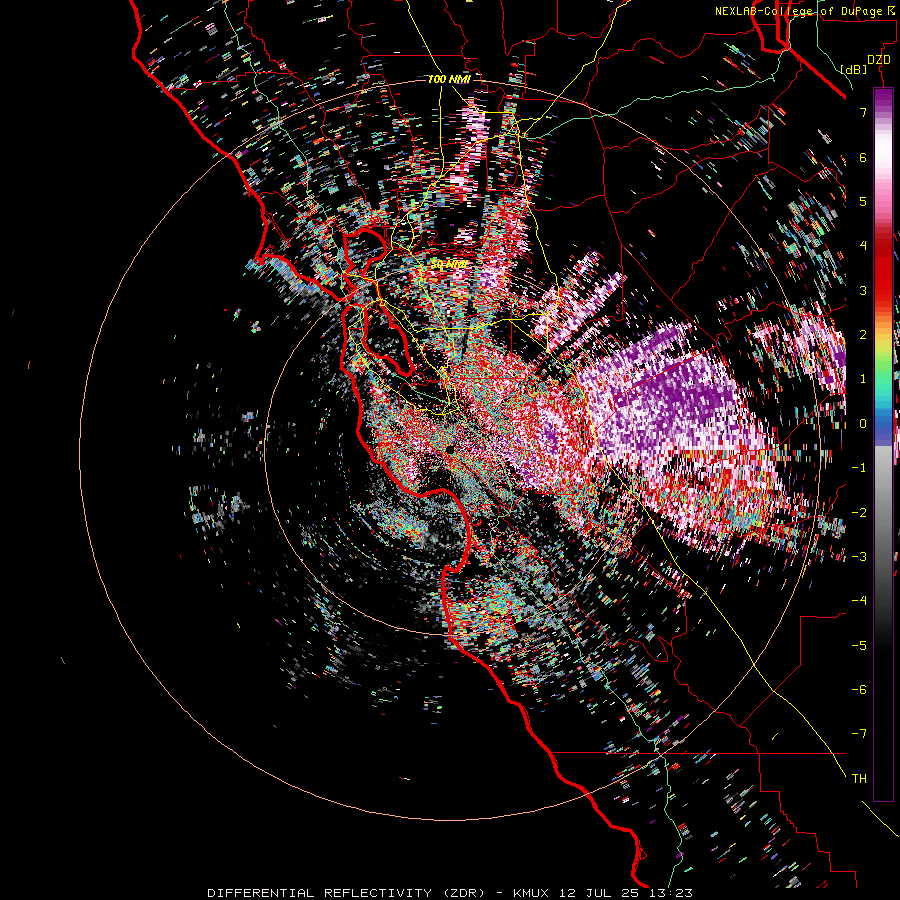Click the -3 value on the color scale
This screenshot has width=900, height=900.
[859, 557]
